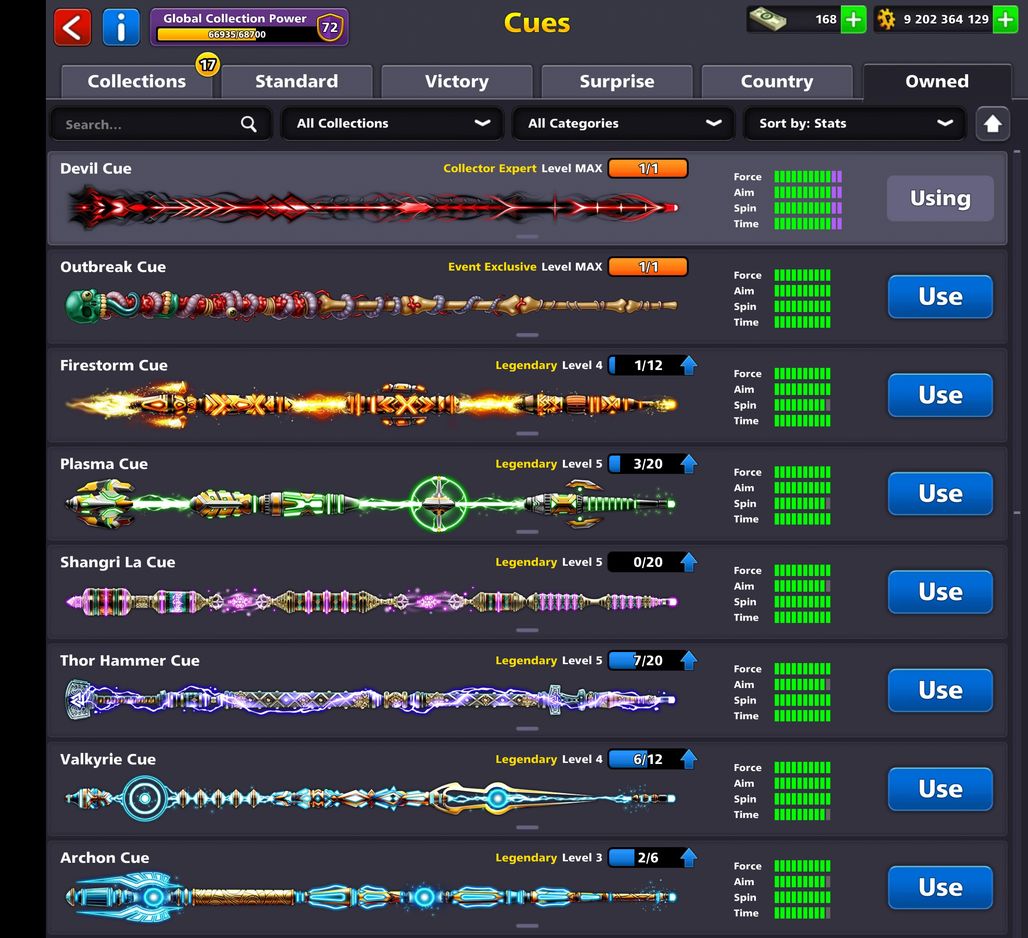The width and height of the screenshot is (1028, 938).
Task: Tap the gold coin icon
Action: point(886,20)
